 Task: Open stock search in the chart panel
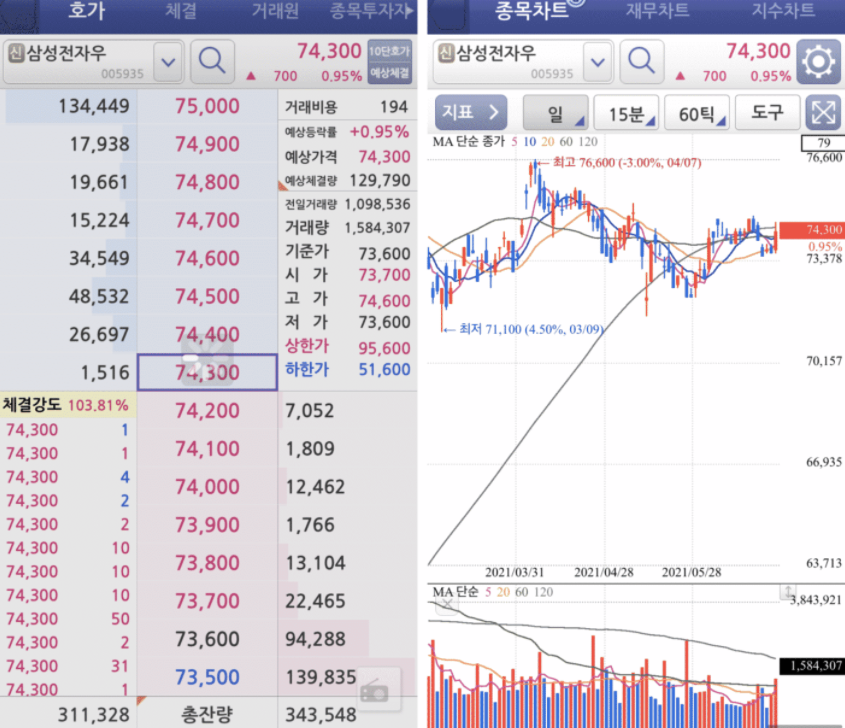coord(641,62)
